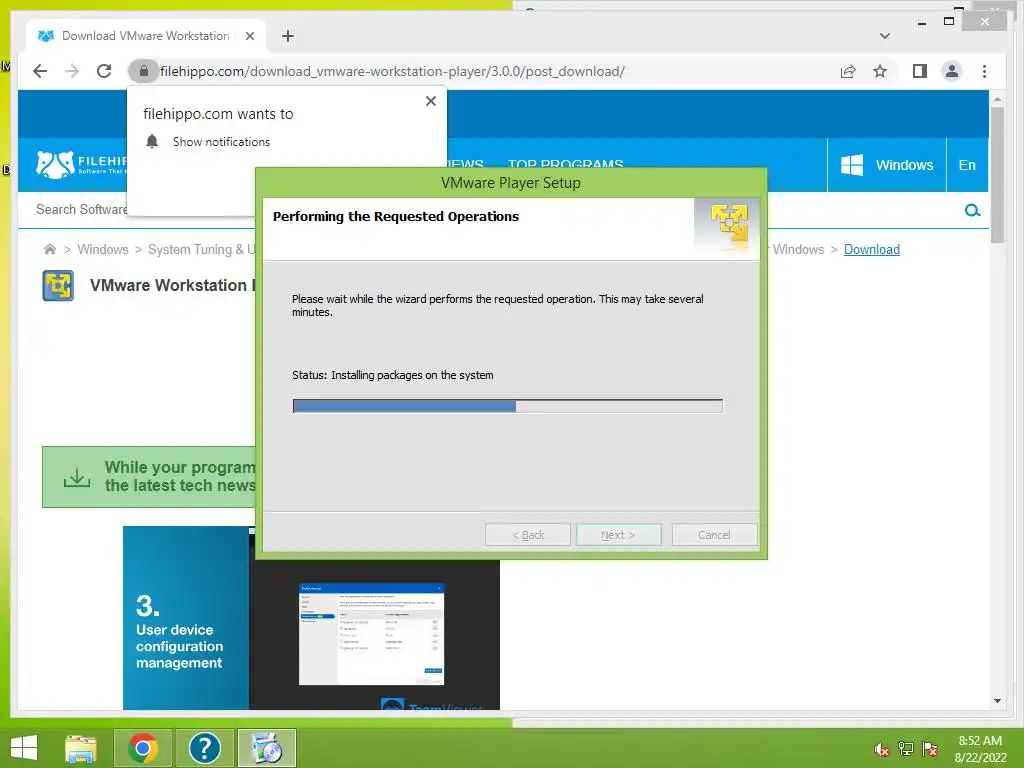This screenshot has width=1024, height=768.
Task: Click the network tray icon
Action: 906,749
